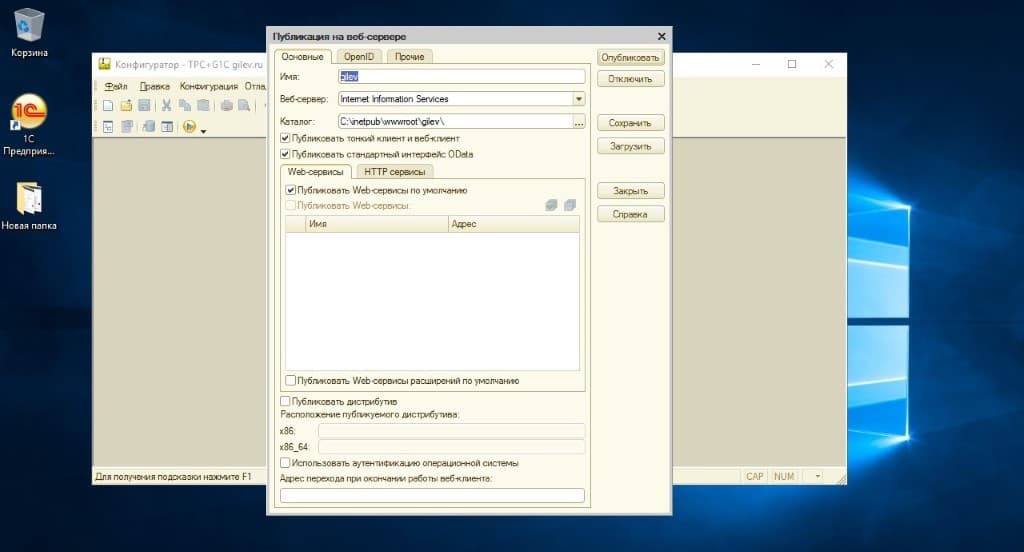Click the Open file toolbar icon in Конфигуратор
This screenshot has width=1024, height=552.
coord(126,105)
